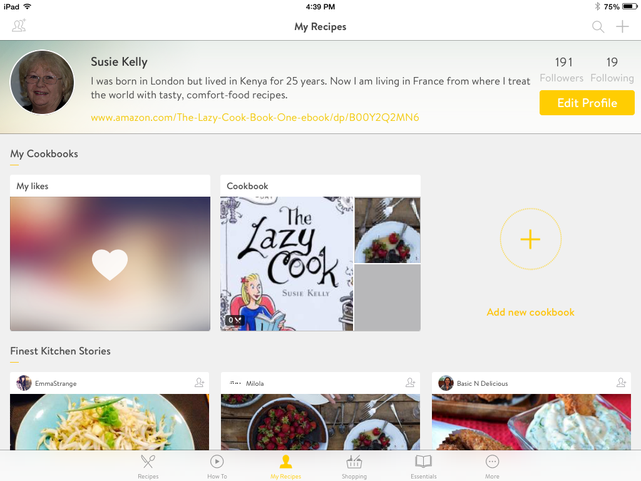Tap the plus icon in header
Viewport: 641px width, 481px height.
click(622, 27)
